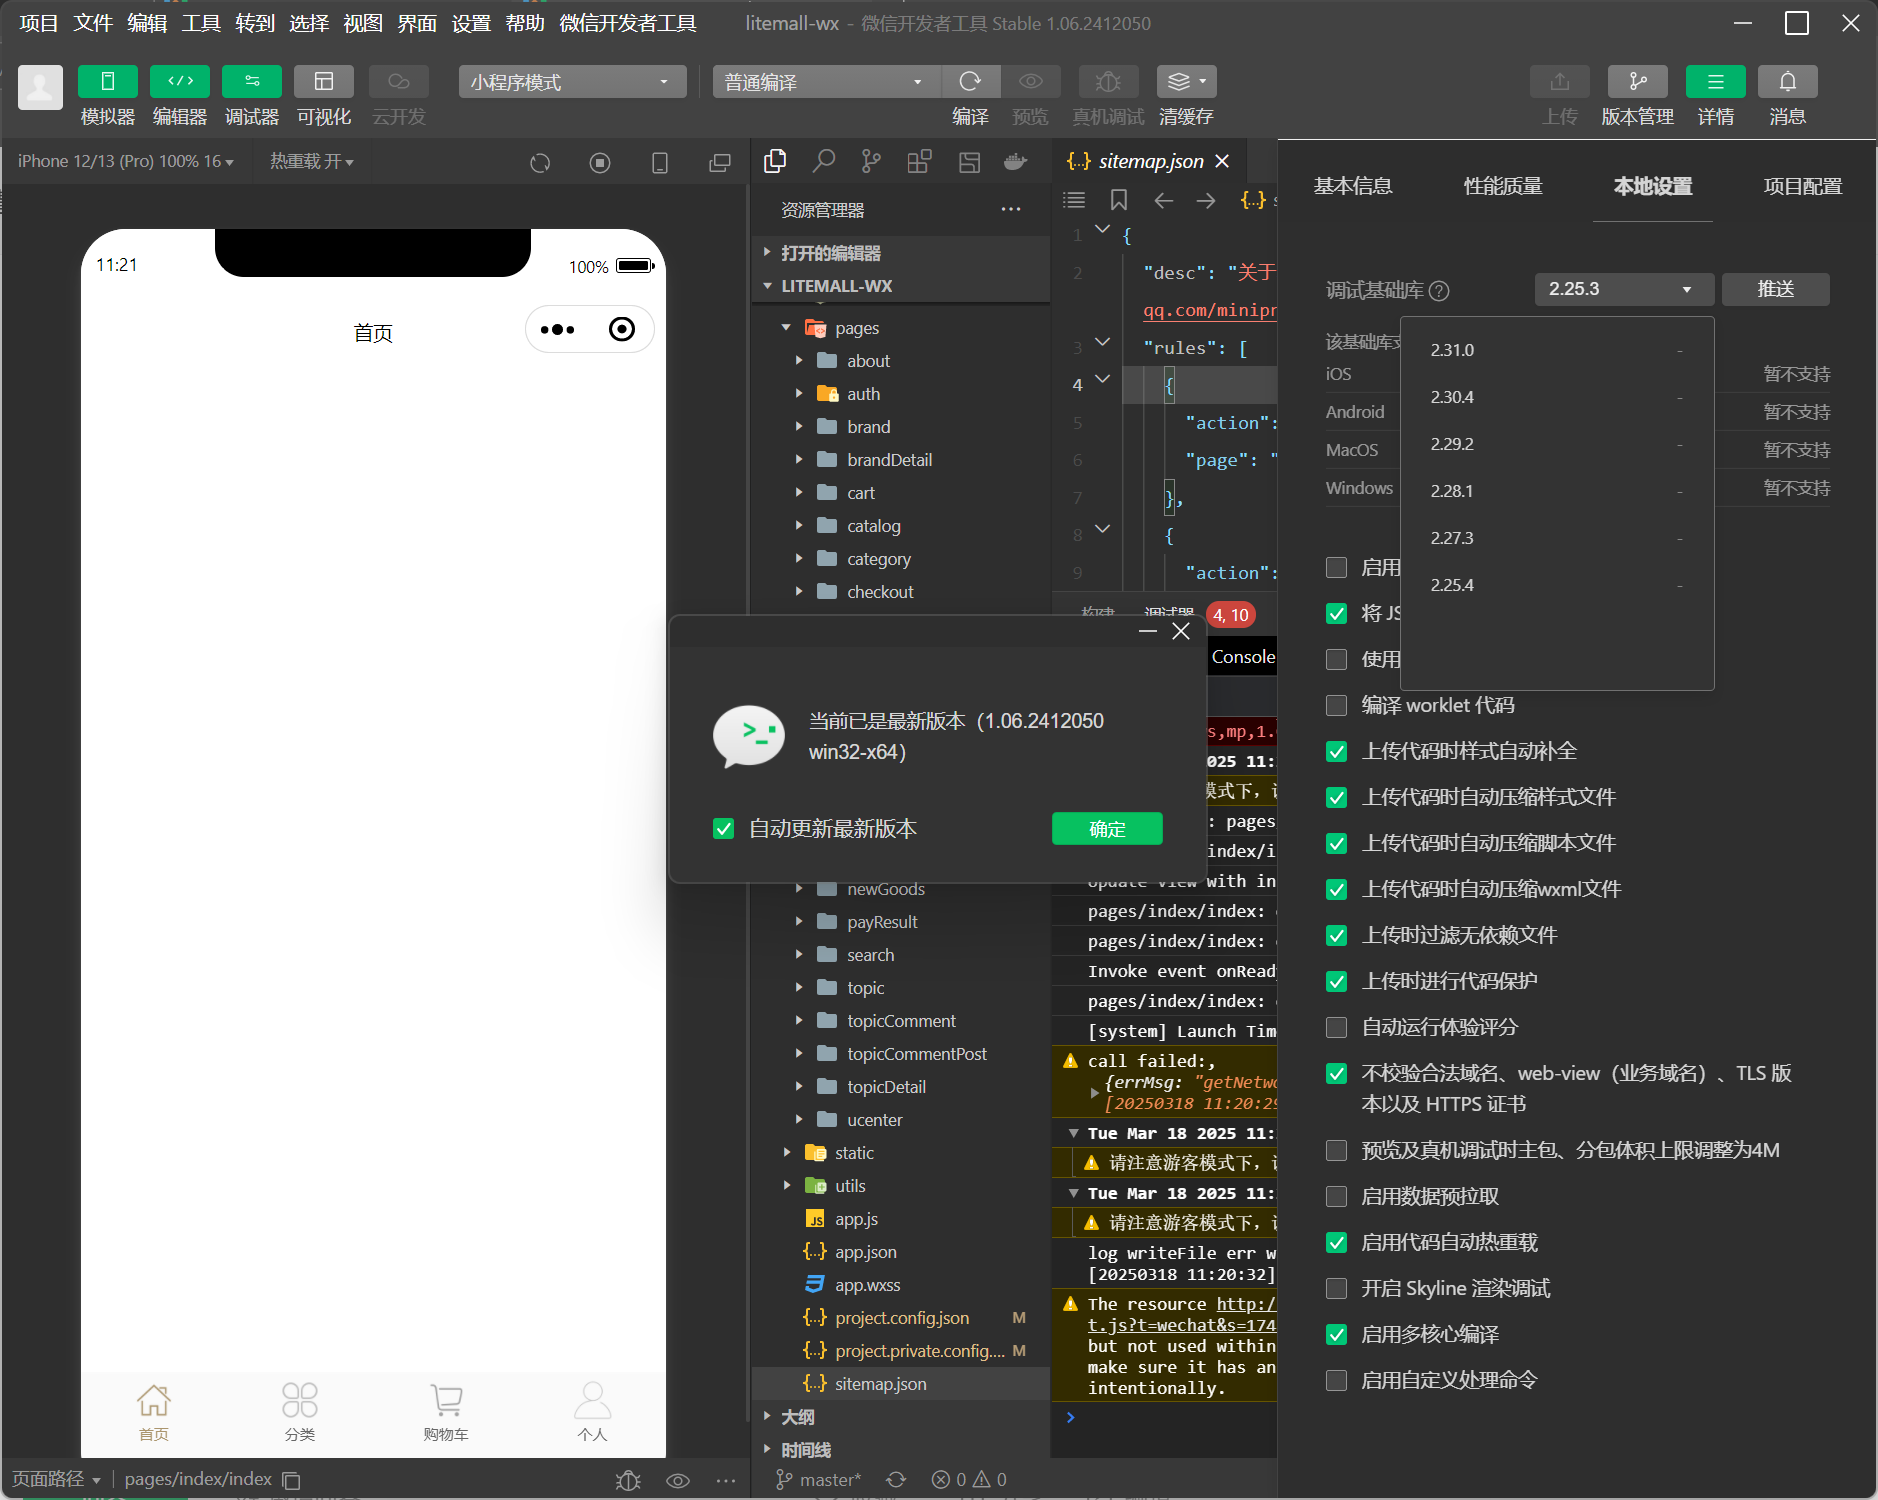Open the debug base library 2.25.3 dropdown
The width and height of the screenshot is (1878, 1500).
click(1624, 289)
